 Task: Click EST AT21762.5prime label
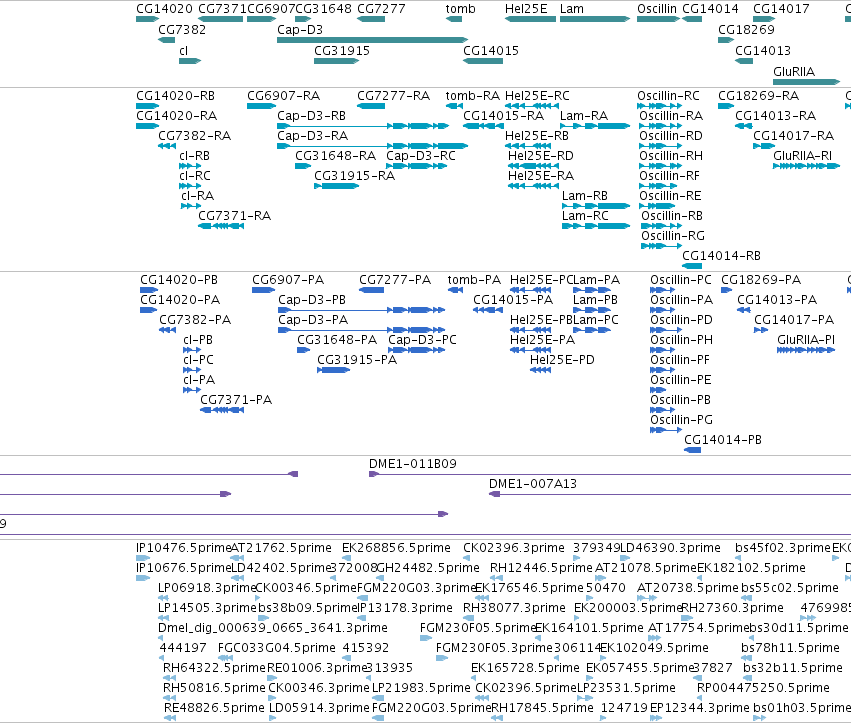(x=281, y=548)
